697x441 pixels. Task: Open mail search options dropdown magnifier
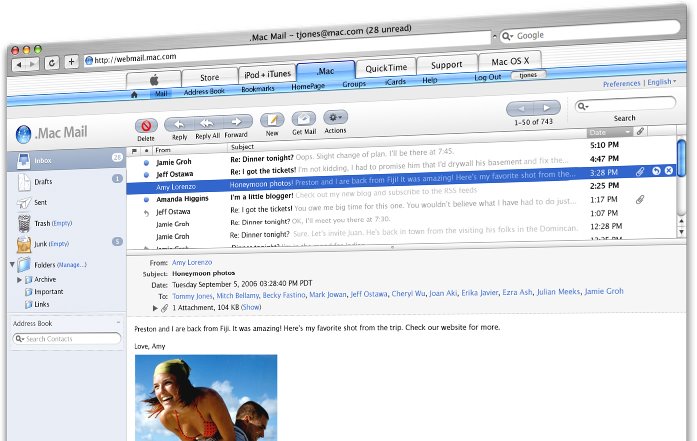[x=582, y=106]
